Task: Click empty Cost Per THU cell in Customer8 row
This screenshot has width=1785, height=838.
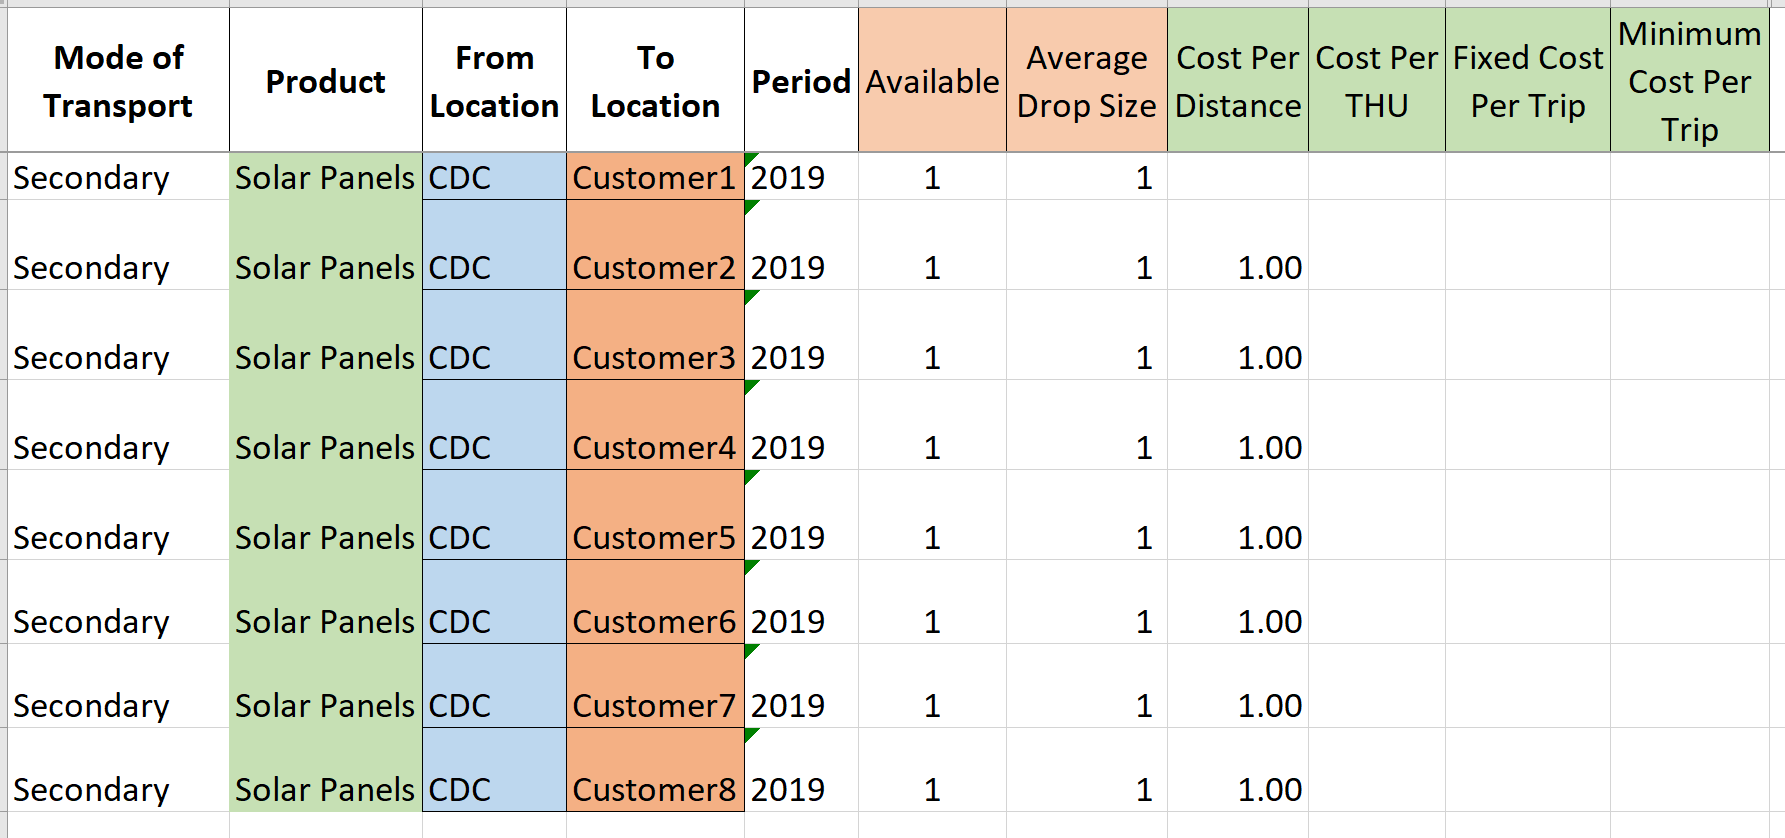Action: pos(1377,770)
